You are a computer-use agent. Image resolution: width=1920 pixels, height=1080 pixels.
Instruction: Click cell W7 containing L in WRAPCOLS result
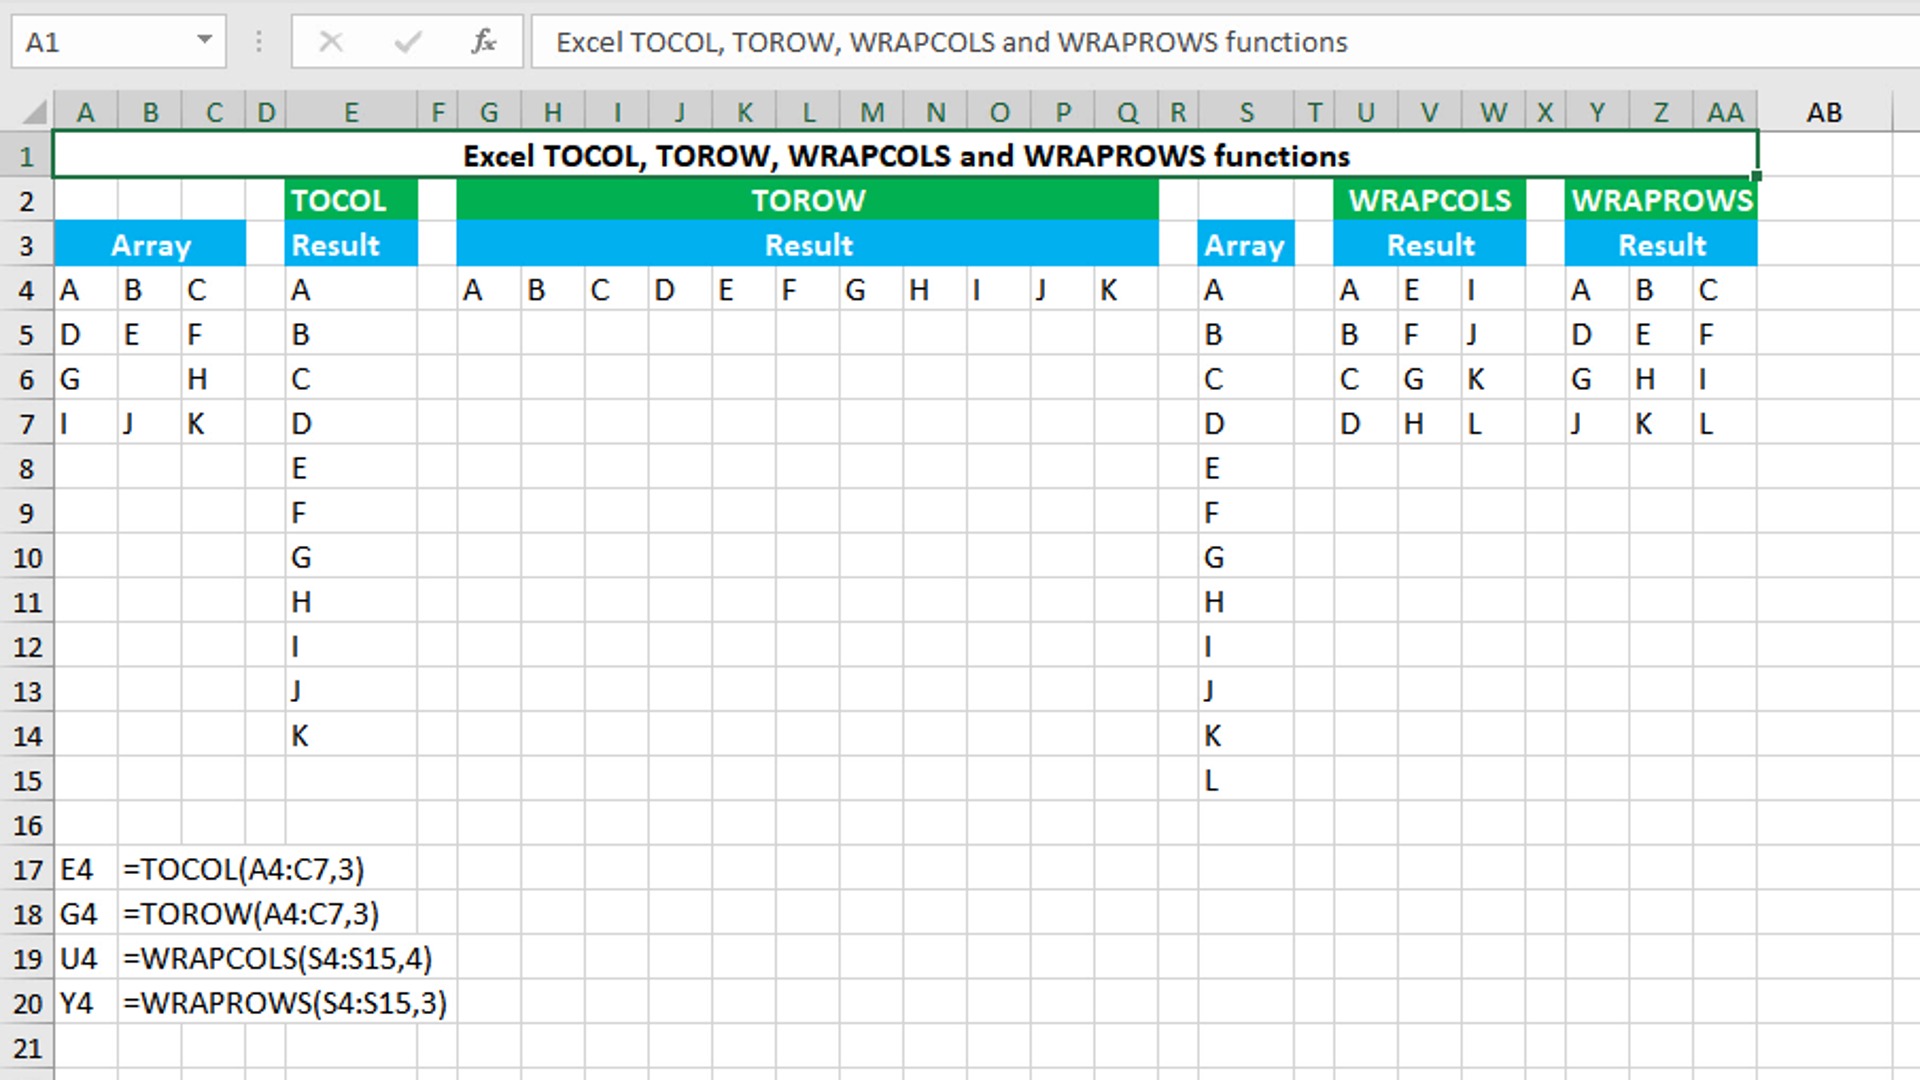1494,424
